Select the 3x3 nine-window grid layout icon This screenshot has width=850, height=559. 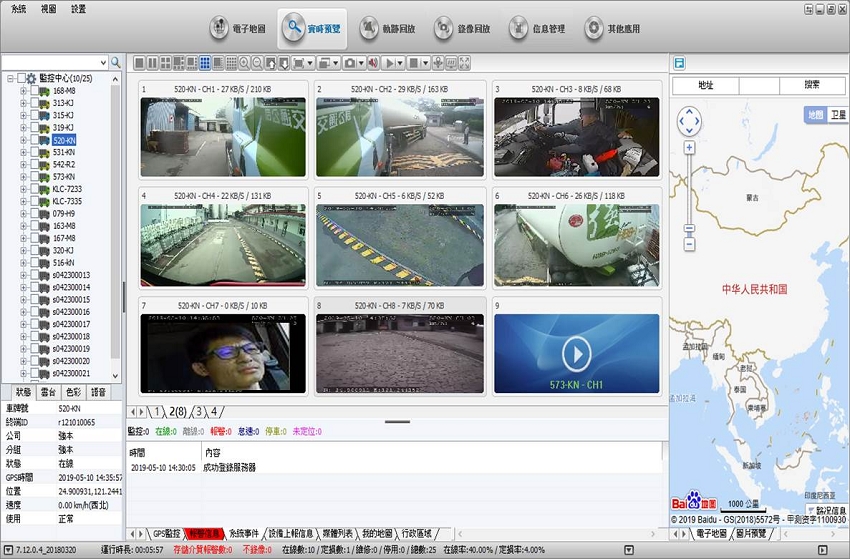(205, 63)
